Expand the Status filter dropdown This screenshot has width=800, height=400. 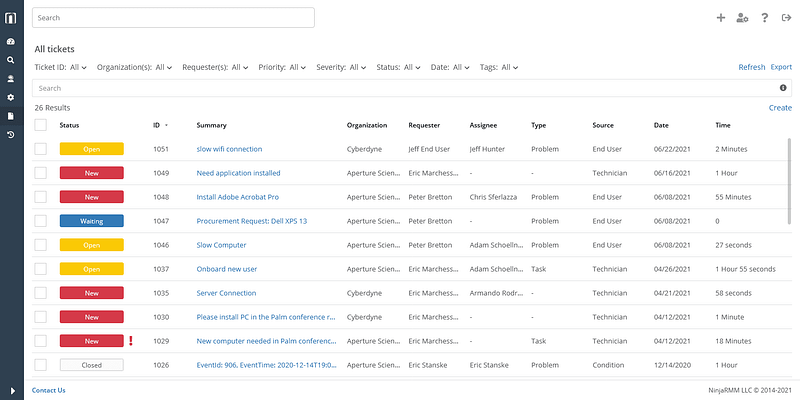click(x=398, y=67)
